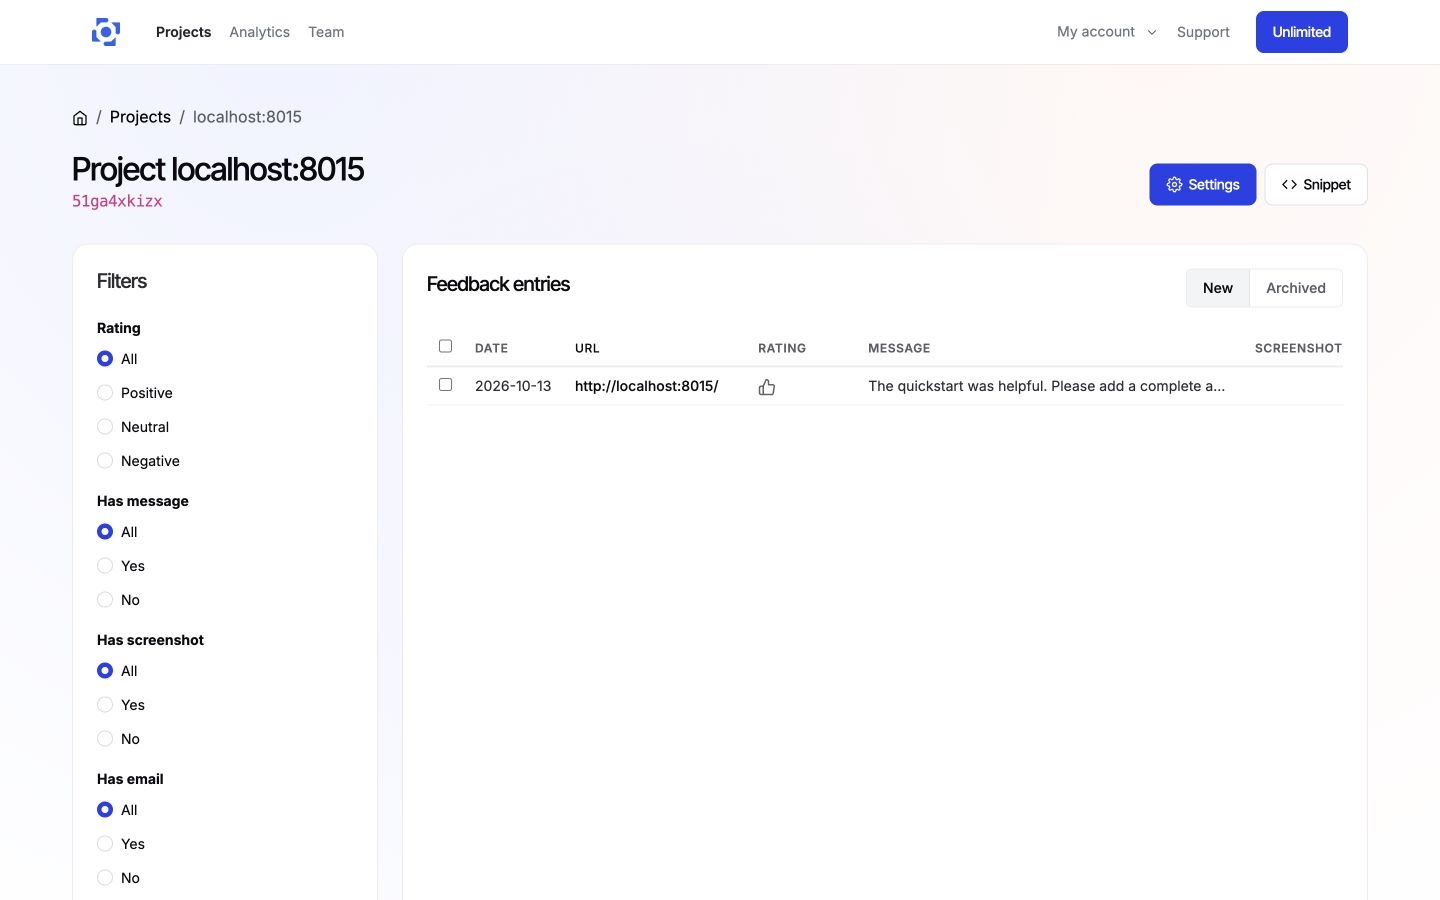Screen dimensions: 1440x900
Task: Click the DATE column header
Action: (491, 348)
